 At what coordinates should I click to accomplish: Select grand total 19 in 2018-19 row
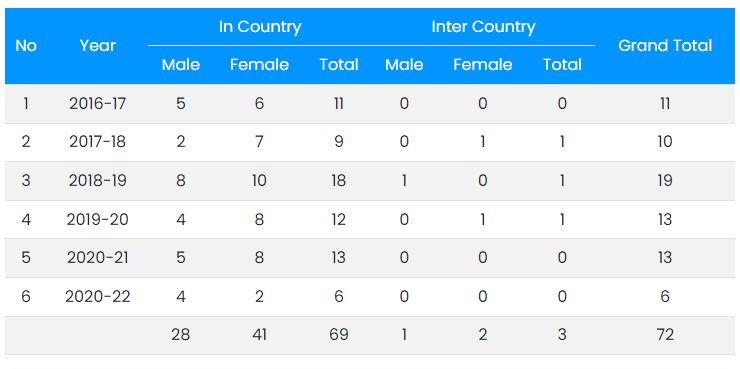(665, 181)
